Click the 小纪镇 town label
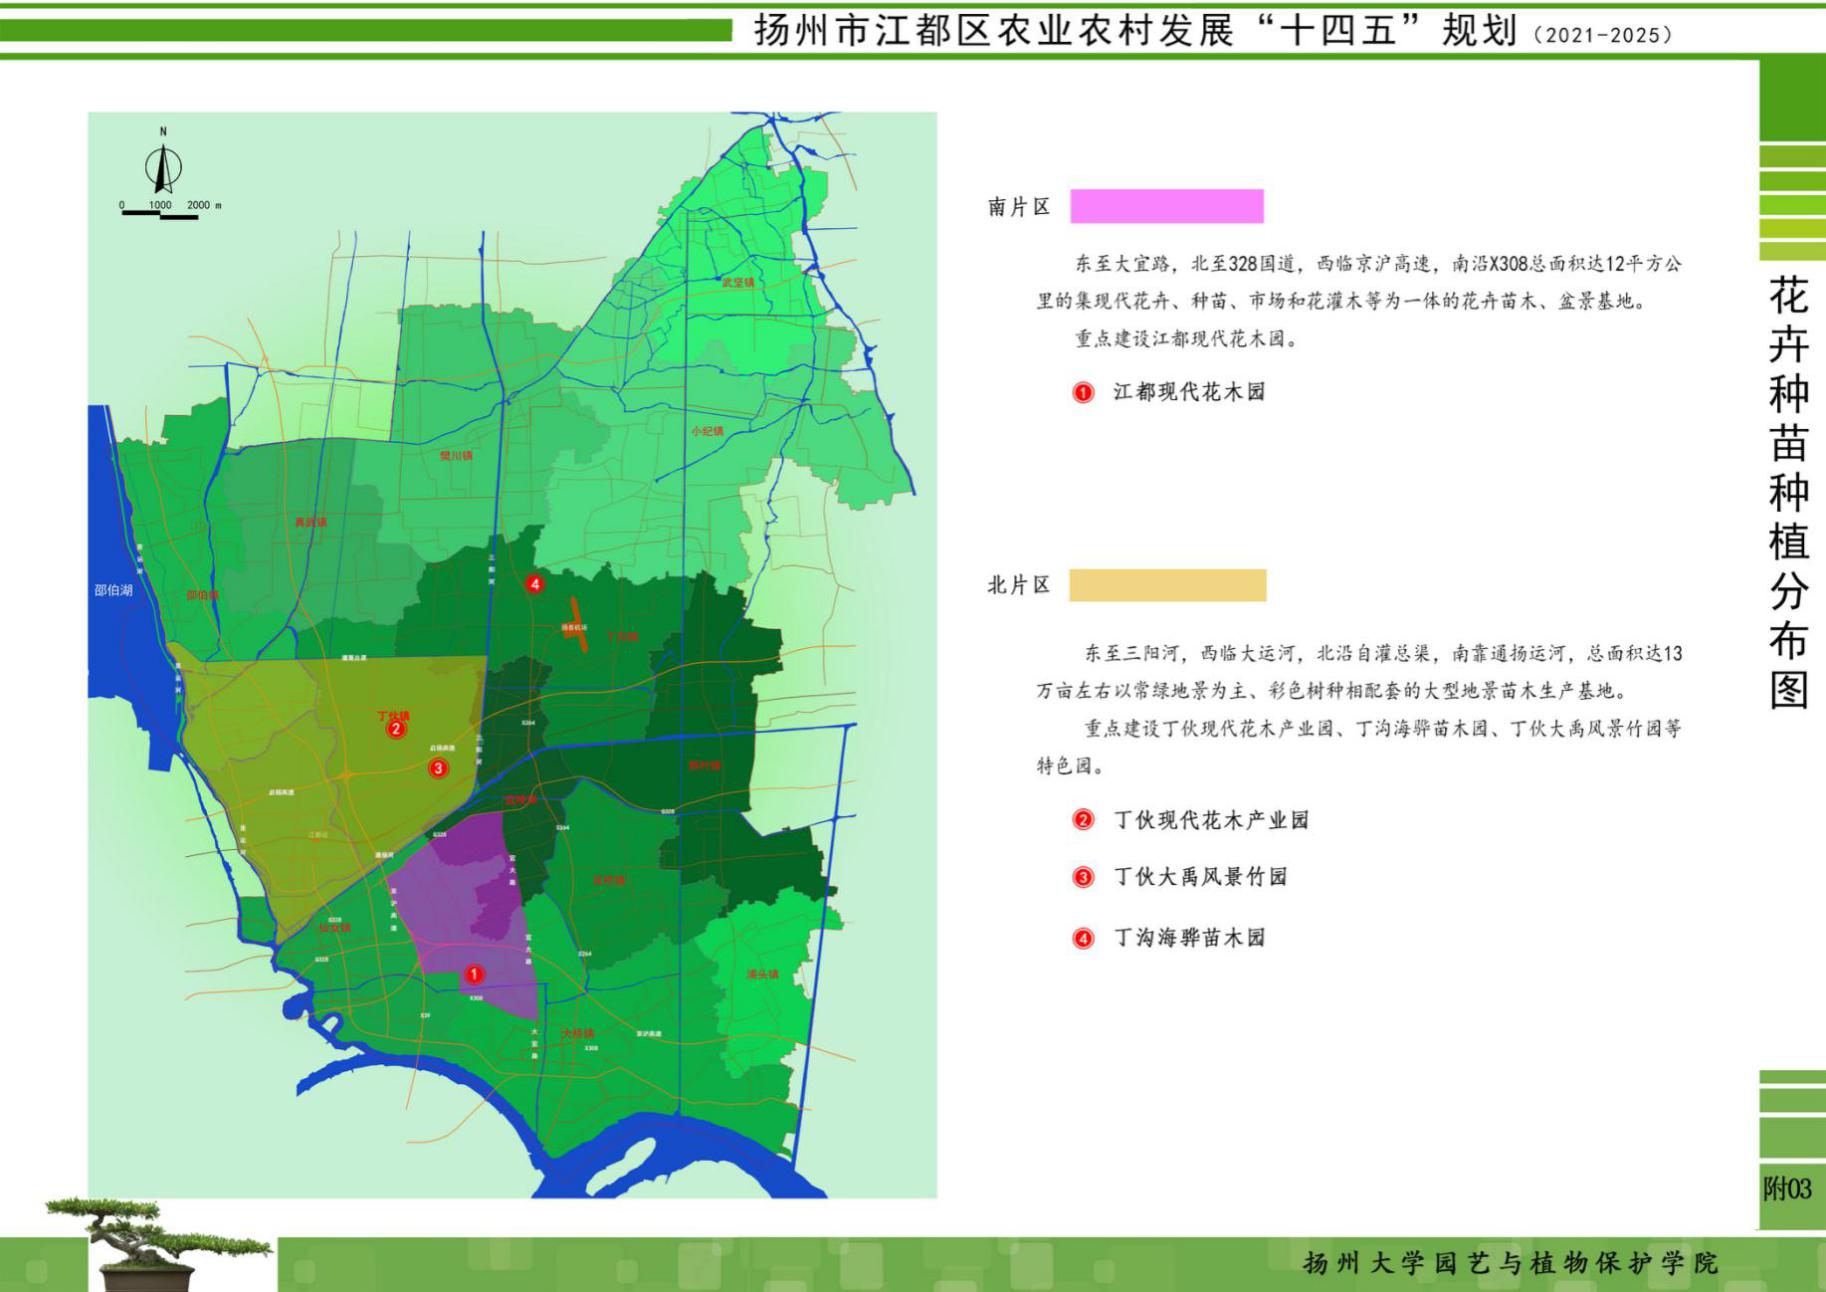This screenshot has height=1292, width=1826. tap(706, 431)
